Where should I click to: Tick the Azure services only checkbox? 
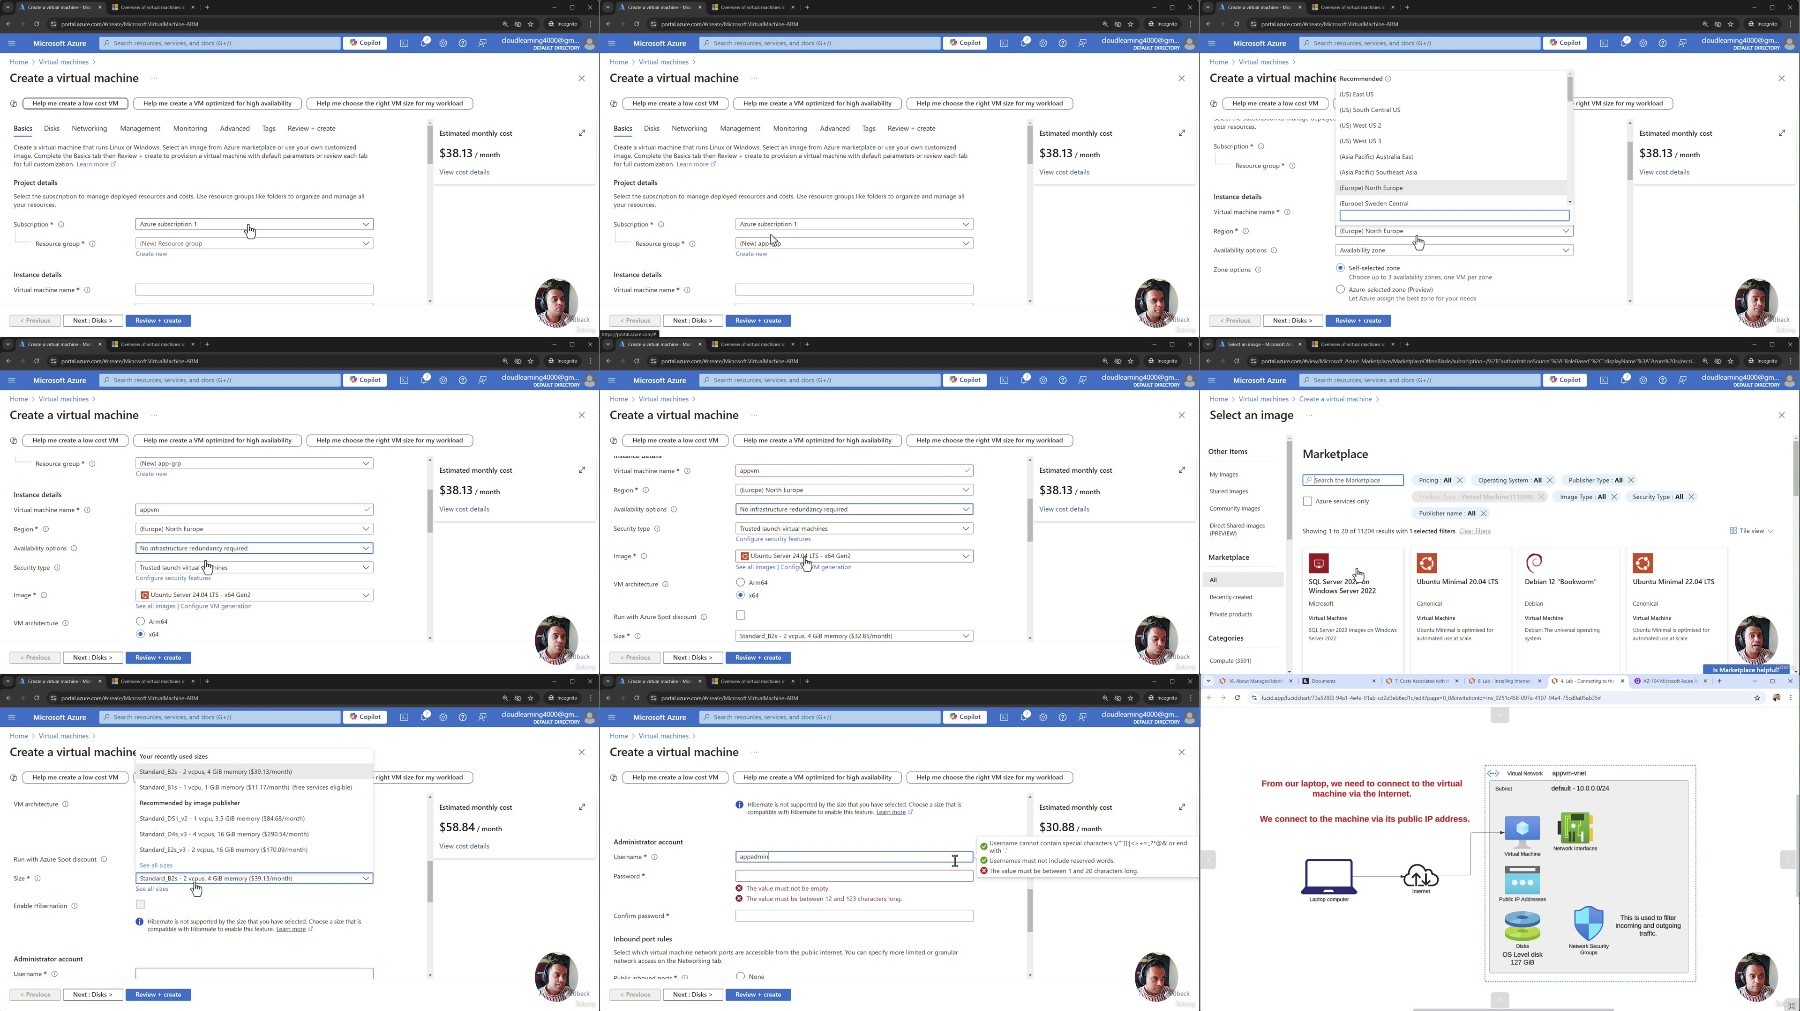1307,501
